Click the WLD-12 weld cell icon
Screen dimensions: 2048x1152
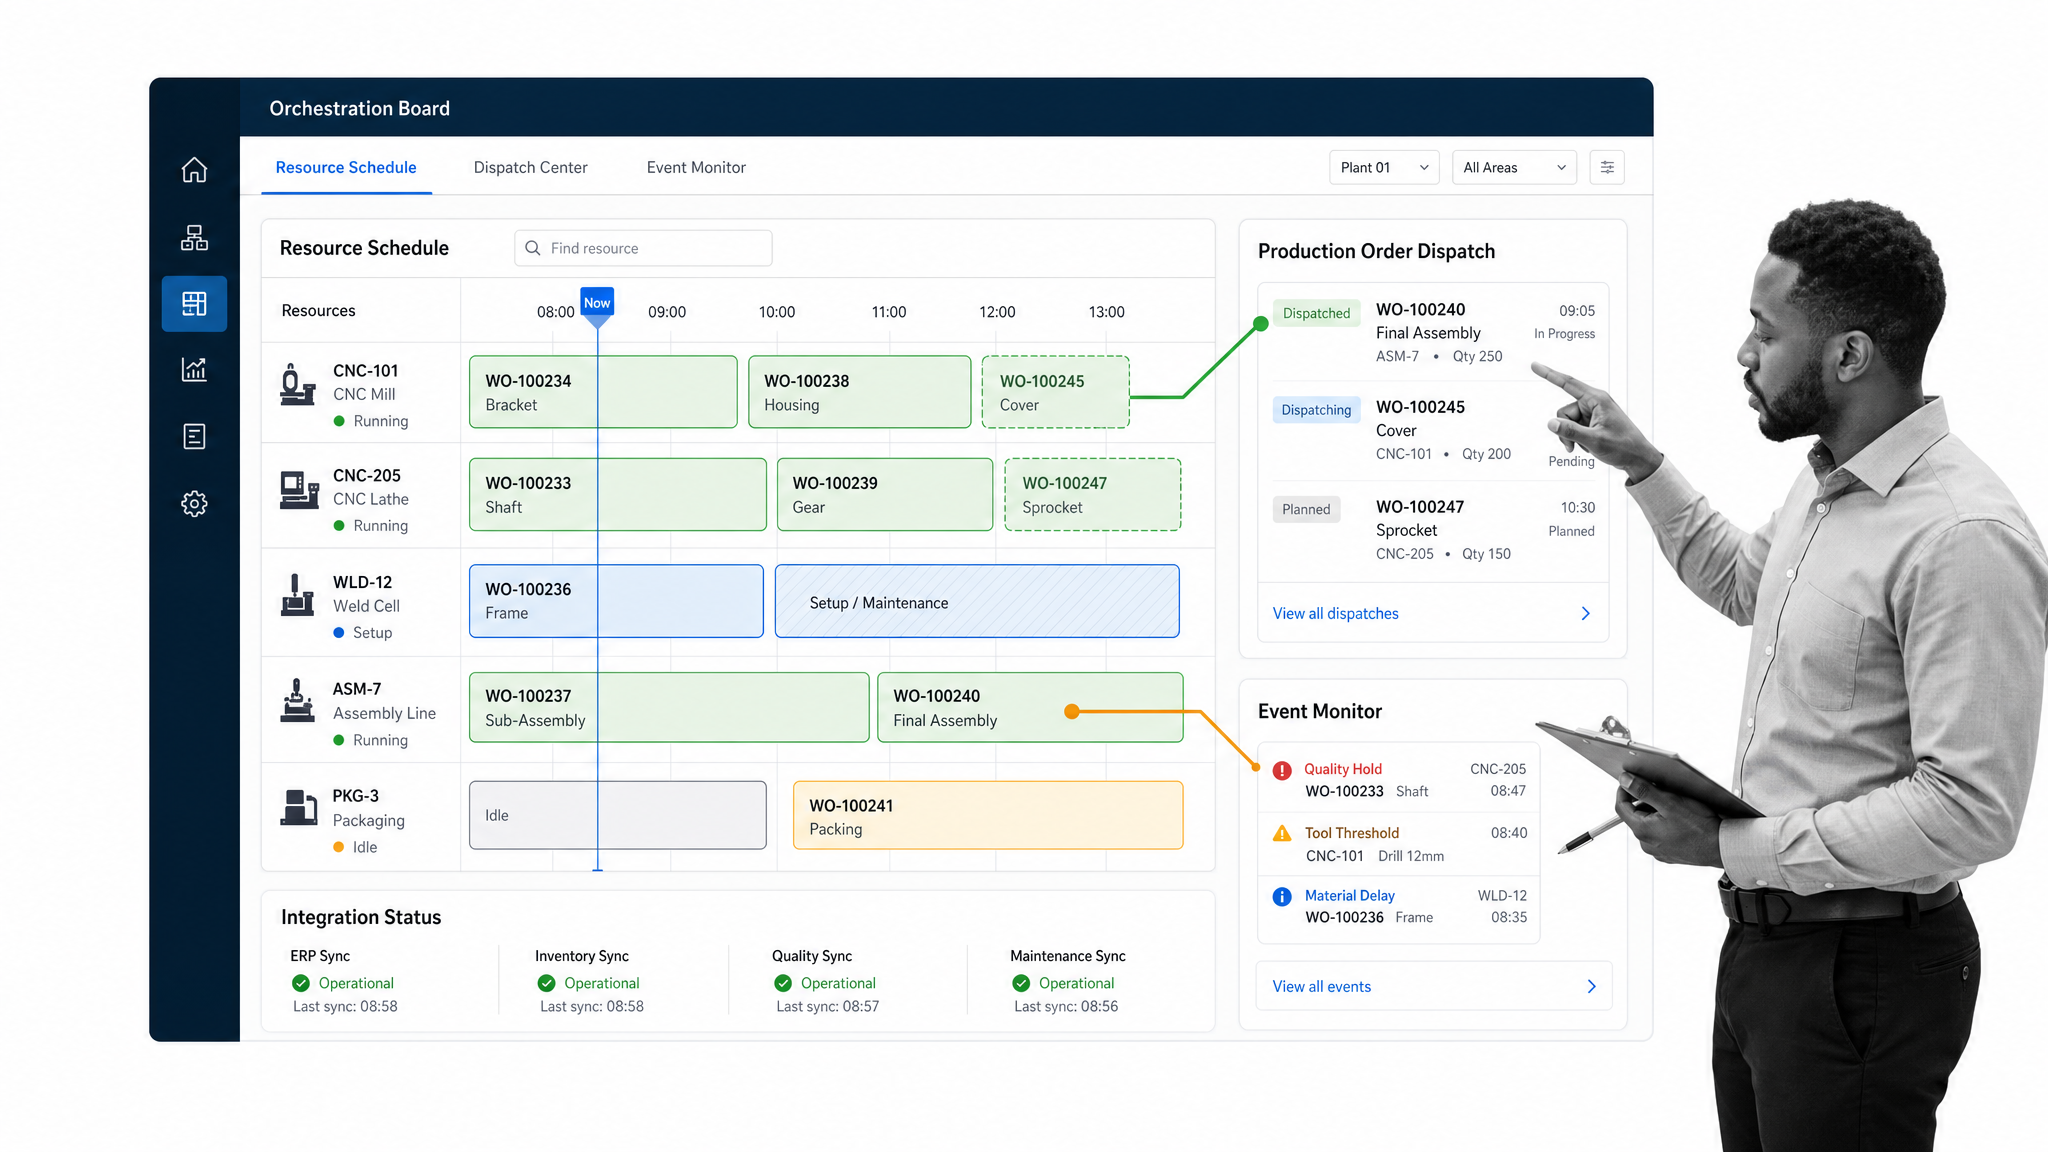(297, 595)
